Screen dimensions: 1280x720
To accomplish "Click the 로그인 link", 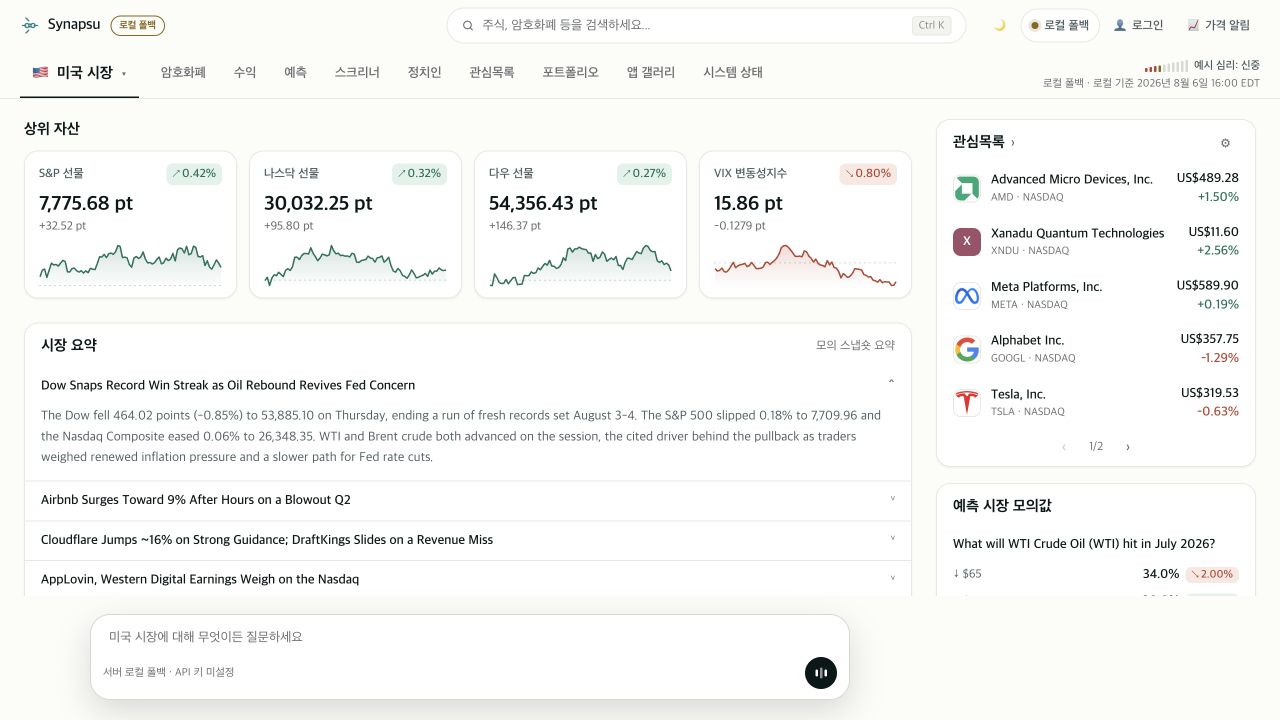I will 1139,25.
